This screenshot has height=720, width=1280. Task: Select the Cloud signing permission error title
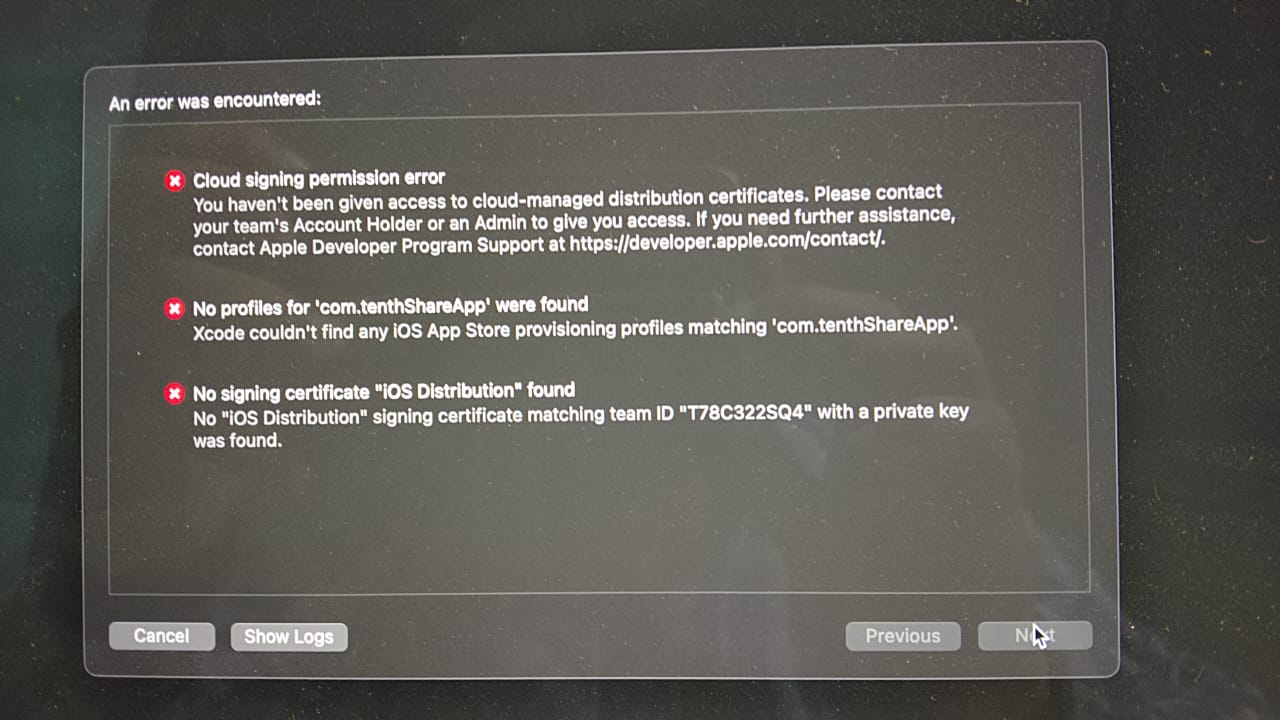coord(319,179)
